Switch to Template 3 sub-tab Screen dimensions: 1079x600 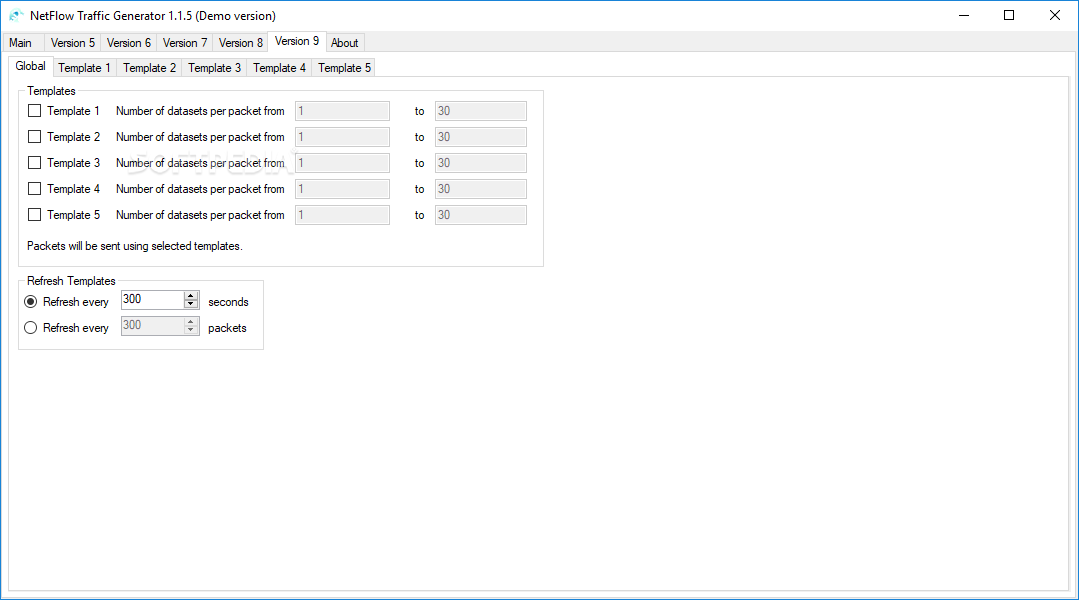[x=214, y=67]
